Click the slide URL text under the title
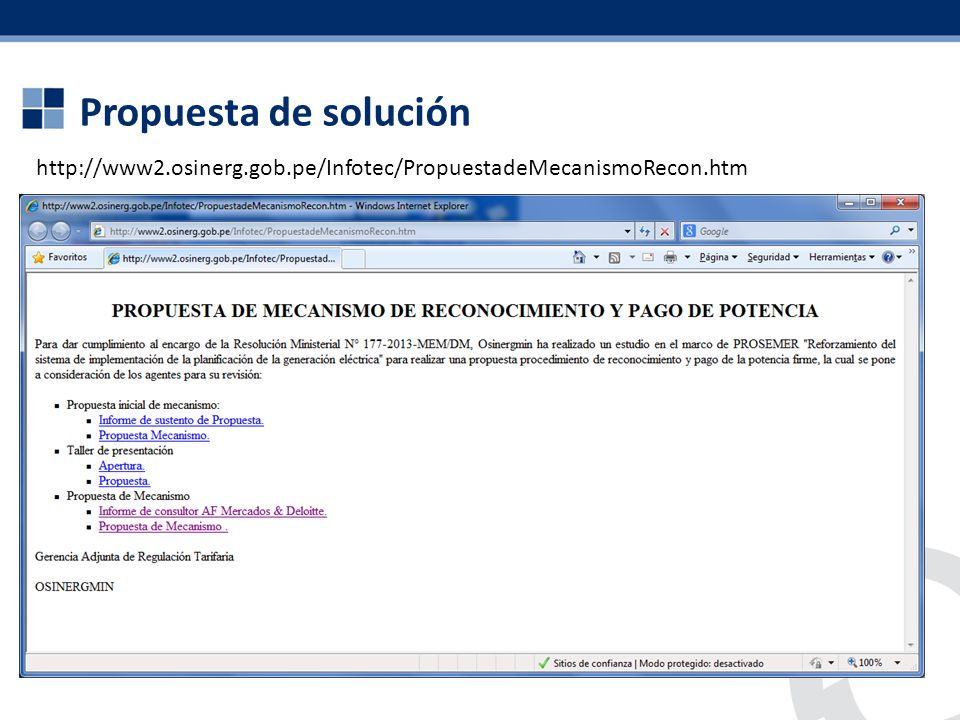 (392, 167)
